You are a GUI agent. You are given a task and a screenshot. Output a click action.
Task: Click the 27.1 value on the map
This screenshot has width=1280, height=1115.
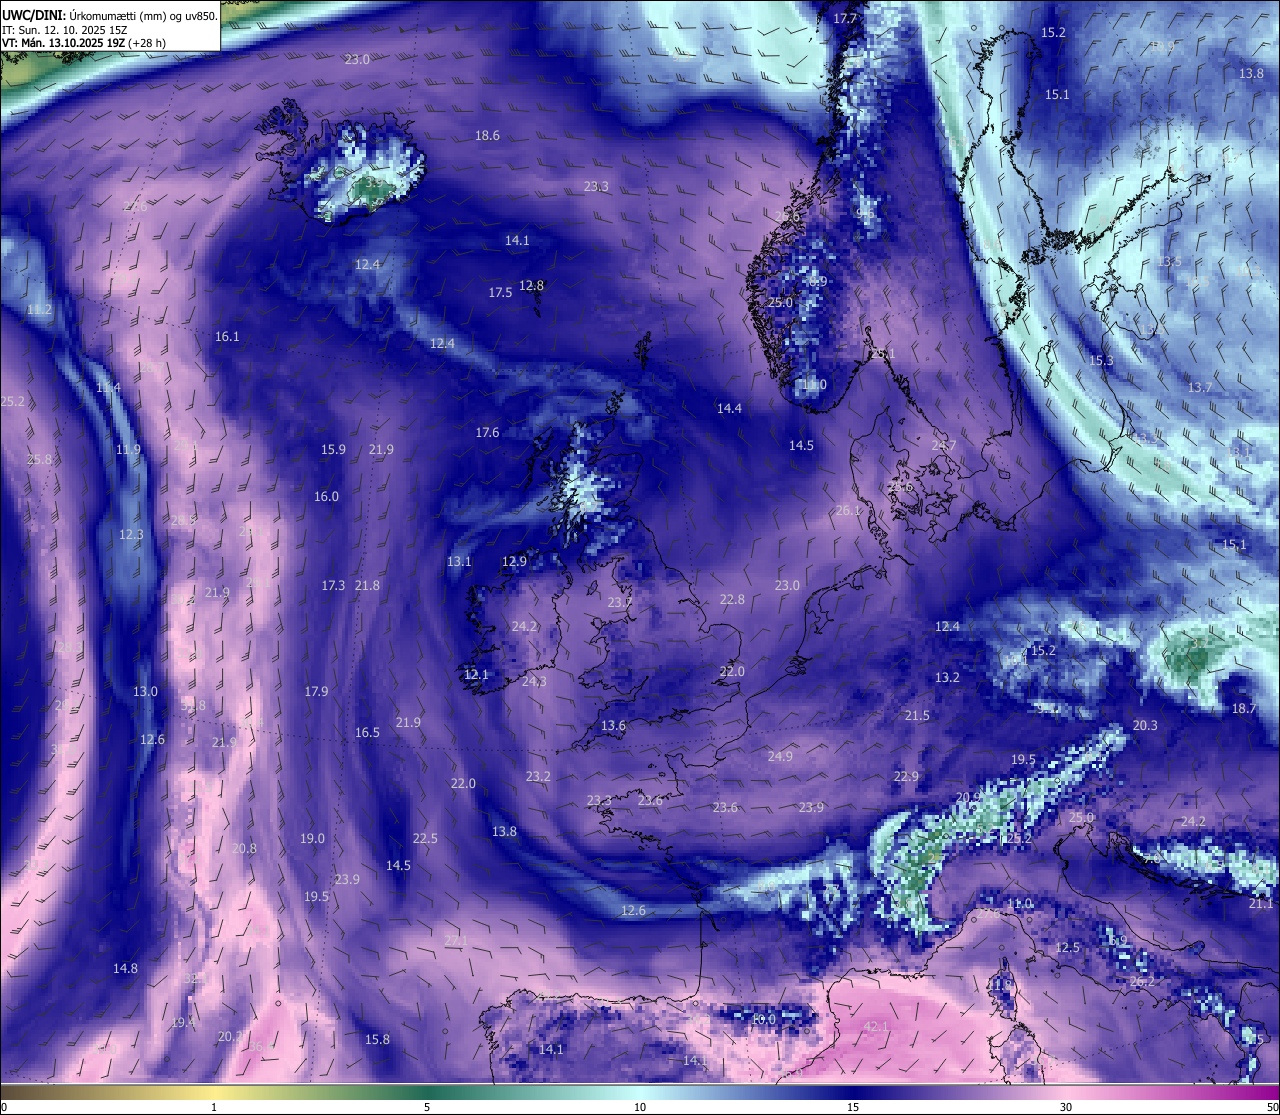(456, 941)
